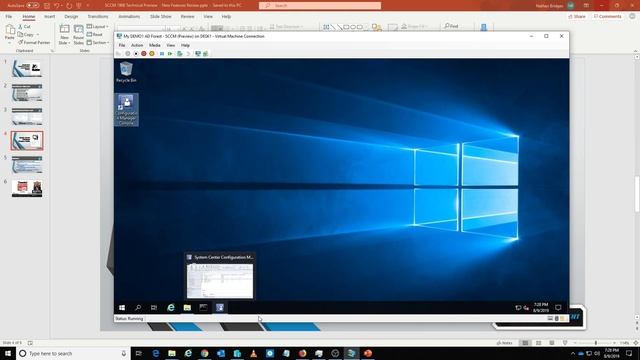640x360 pixels.
Task: Open Chrome from host taskbar
Action: point(204,353)
